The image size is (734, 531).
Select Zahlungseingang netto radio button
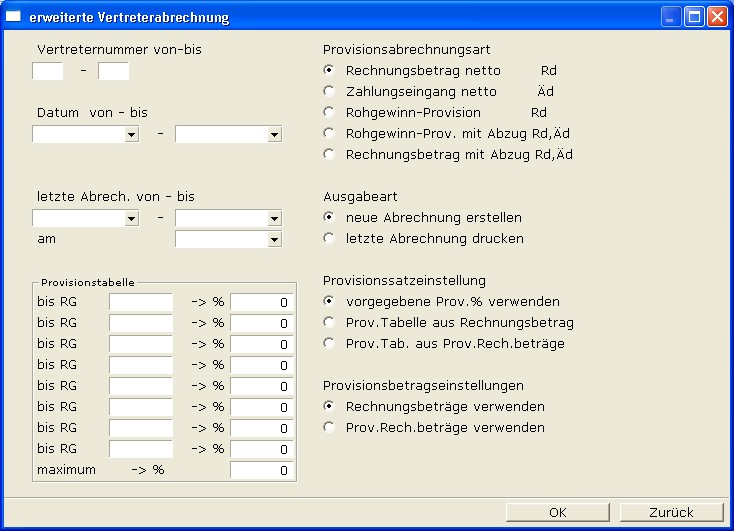[330, 92]
